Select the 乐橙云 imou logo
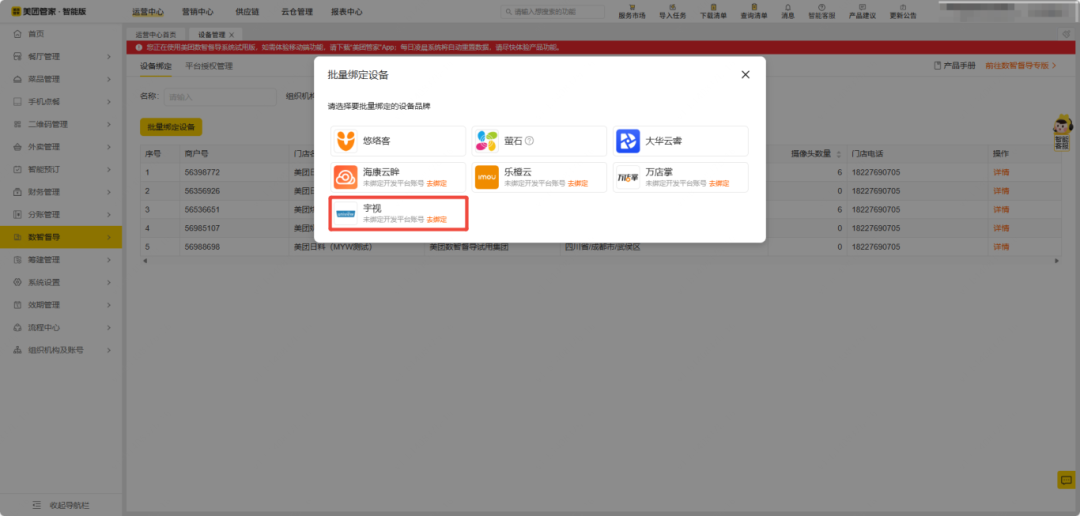Image resolution: width=1080 pixels, height=516 pixels. (487, 177)
